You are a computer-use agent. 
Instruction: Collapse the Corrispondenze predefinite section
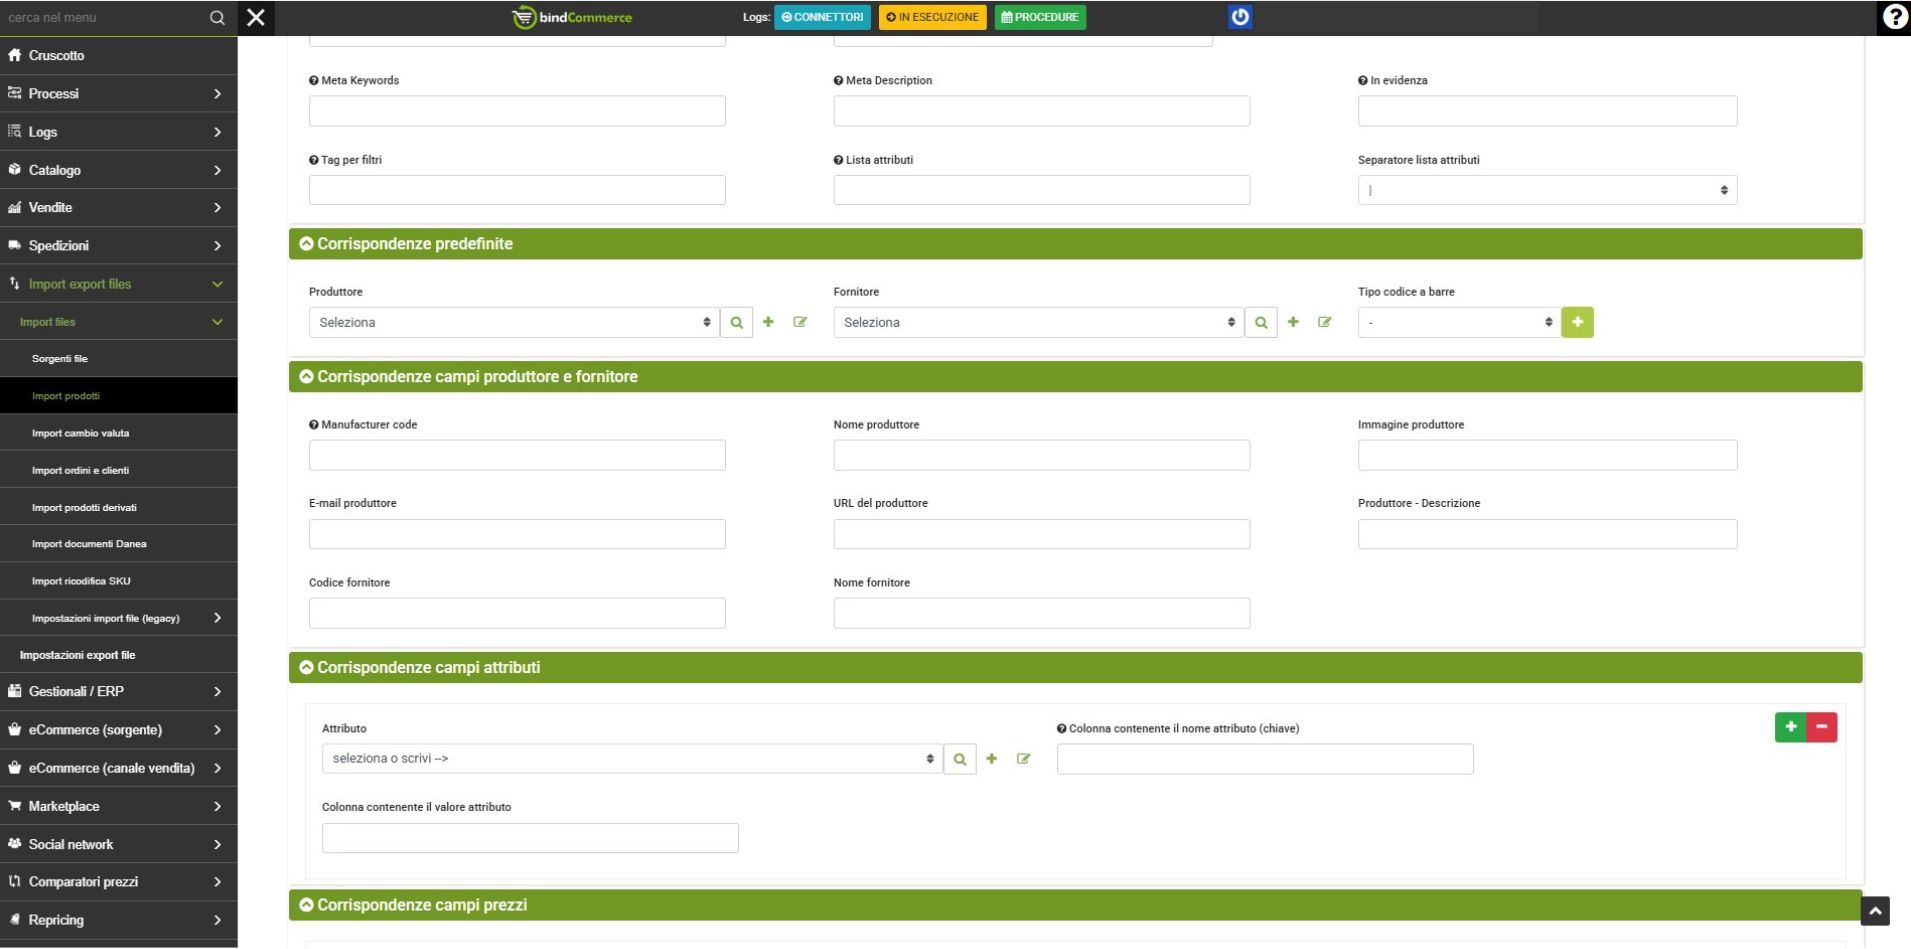click(x=307, y=244)
